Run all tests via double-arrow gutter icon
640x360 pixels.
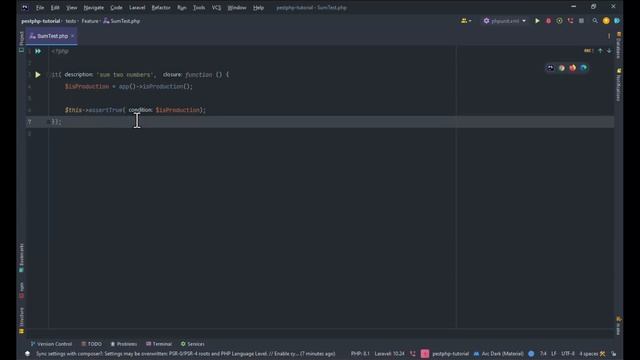click(38, 51)
